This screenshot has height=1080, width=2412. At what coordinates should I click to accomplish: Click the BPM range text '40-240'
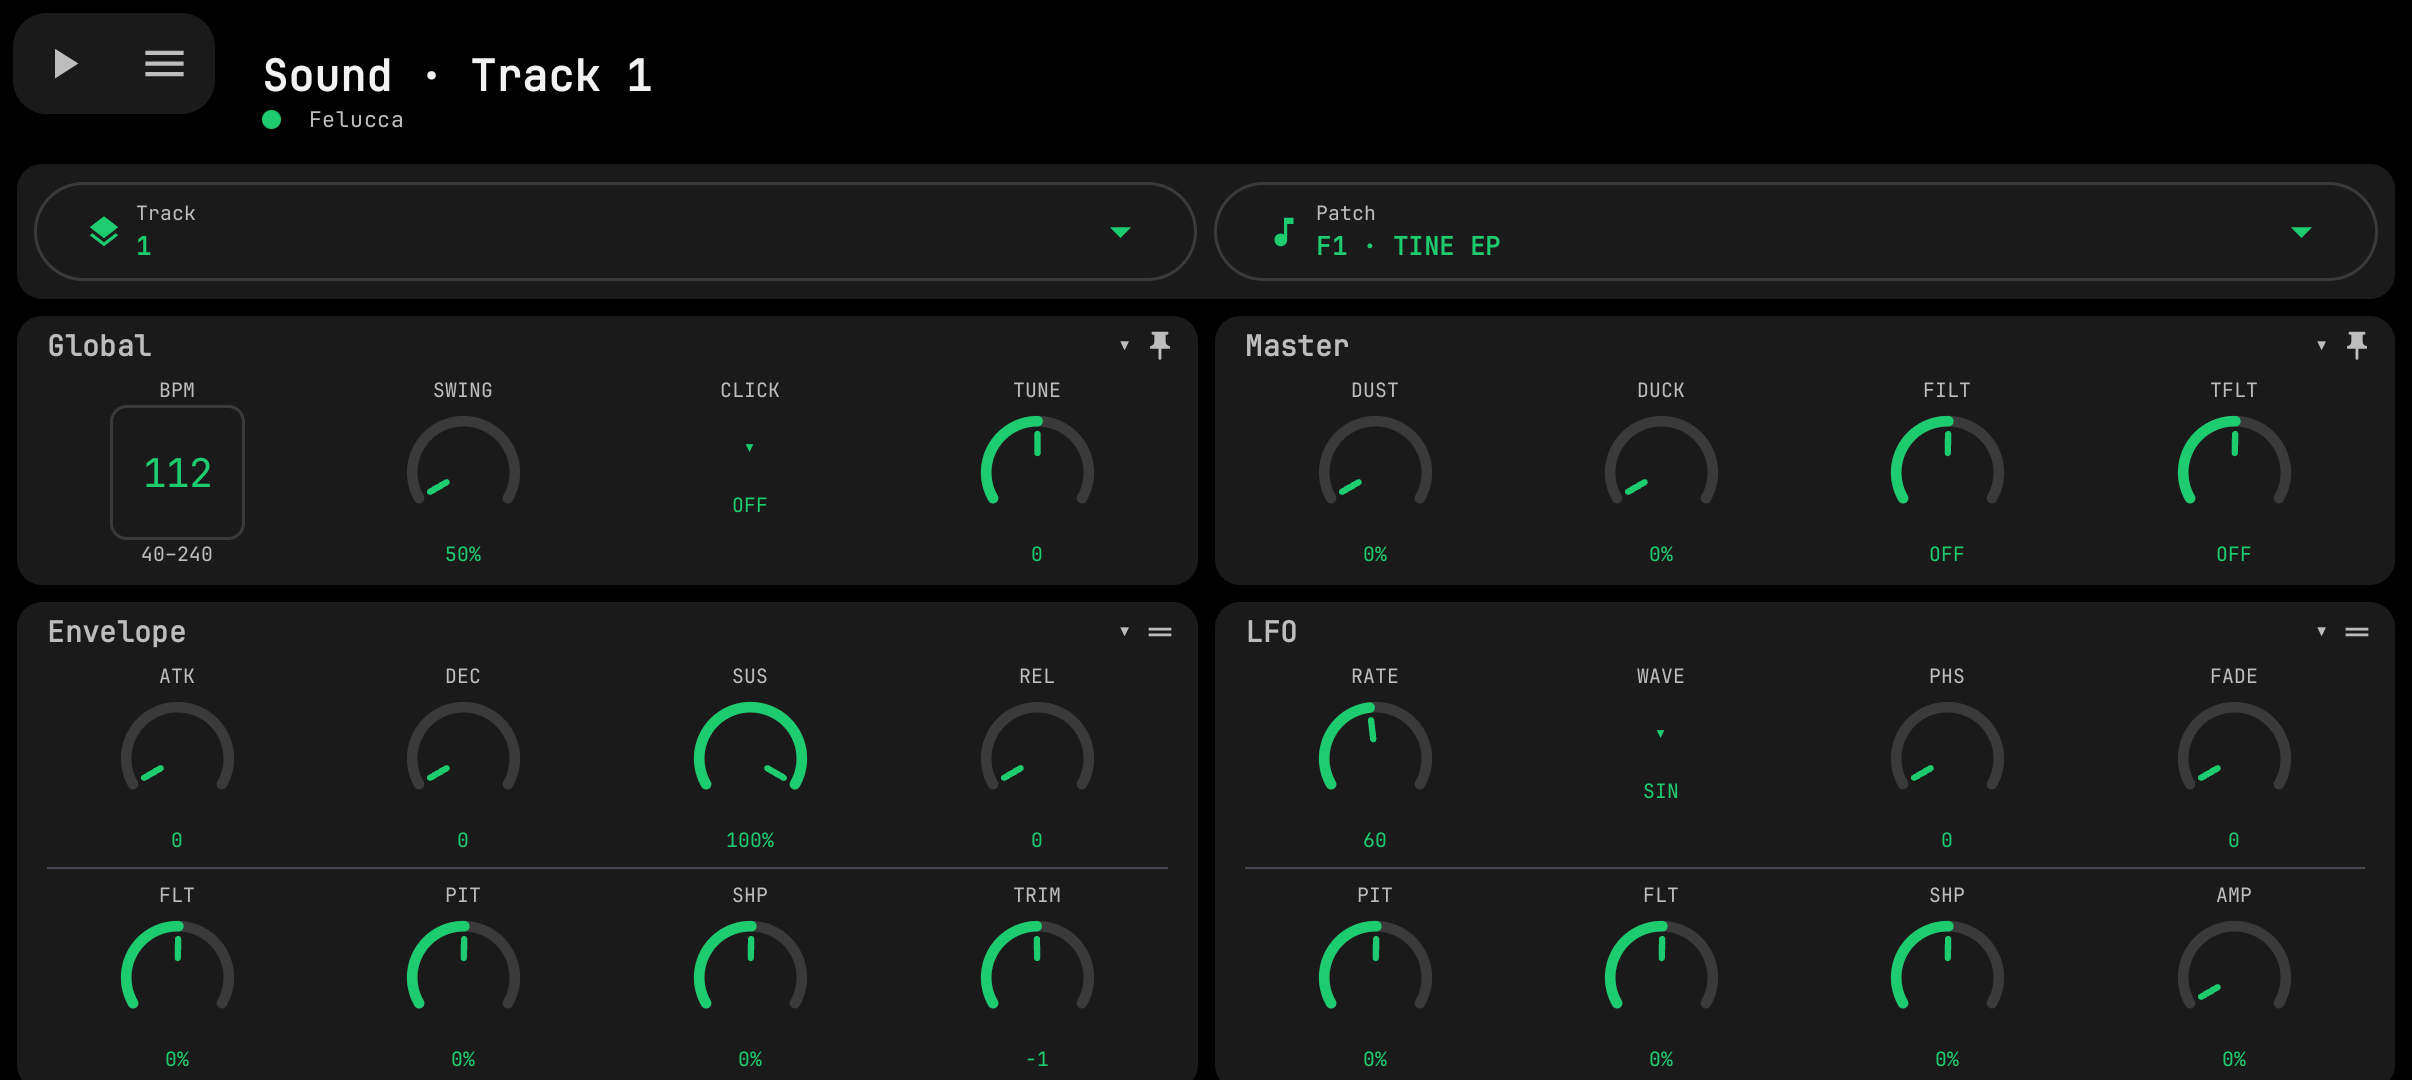click(x=177, y=554)
